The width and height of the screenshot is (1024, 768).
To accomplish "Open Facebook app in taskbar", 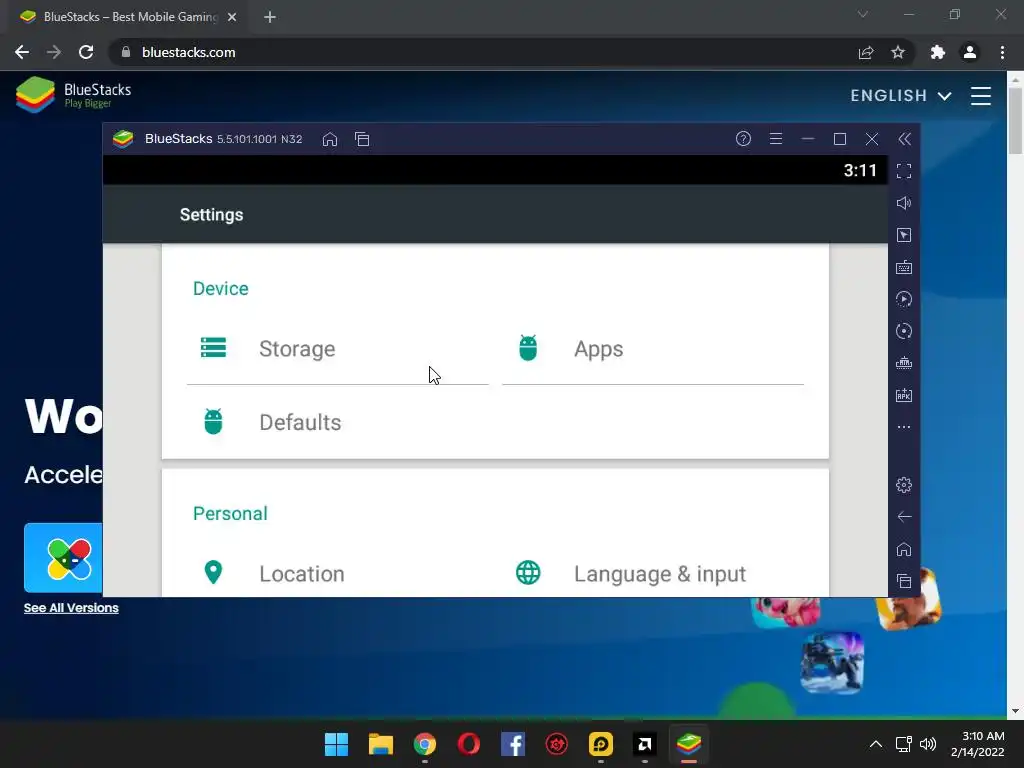I will (513, 744).
